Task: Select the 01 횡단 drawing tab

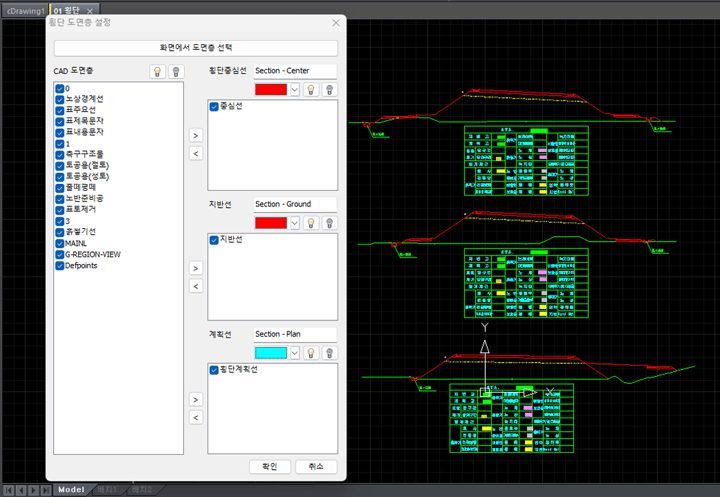Action: 67,11
